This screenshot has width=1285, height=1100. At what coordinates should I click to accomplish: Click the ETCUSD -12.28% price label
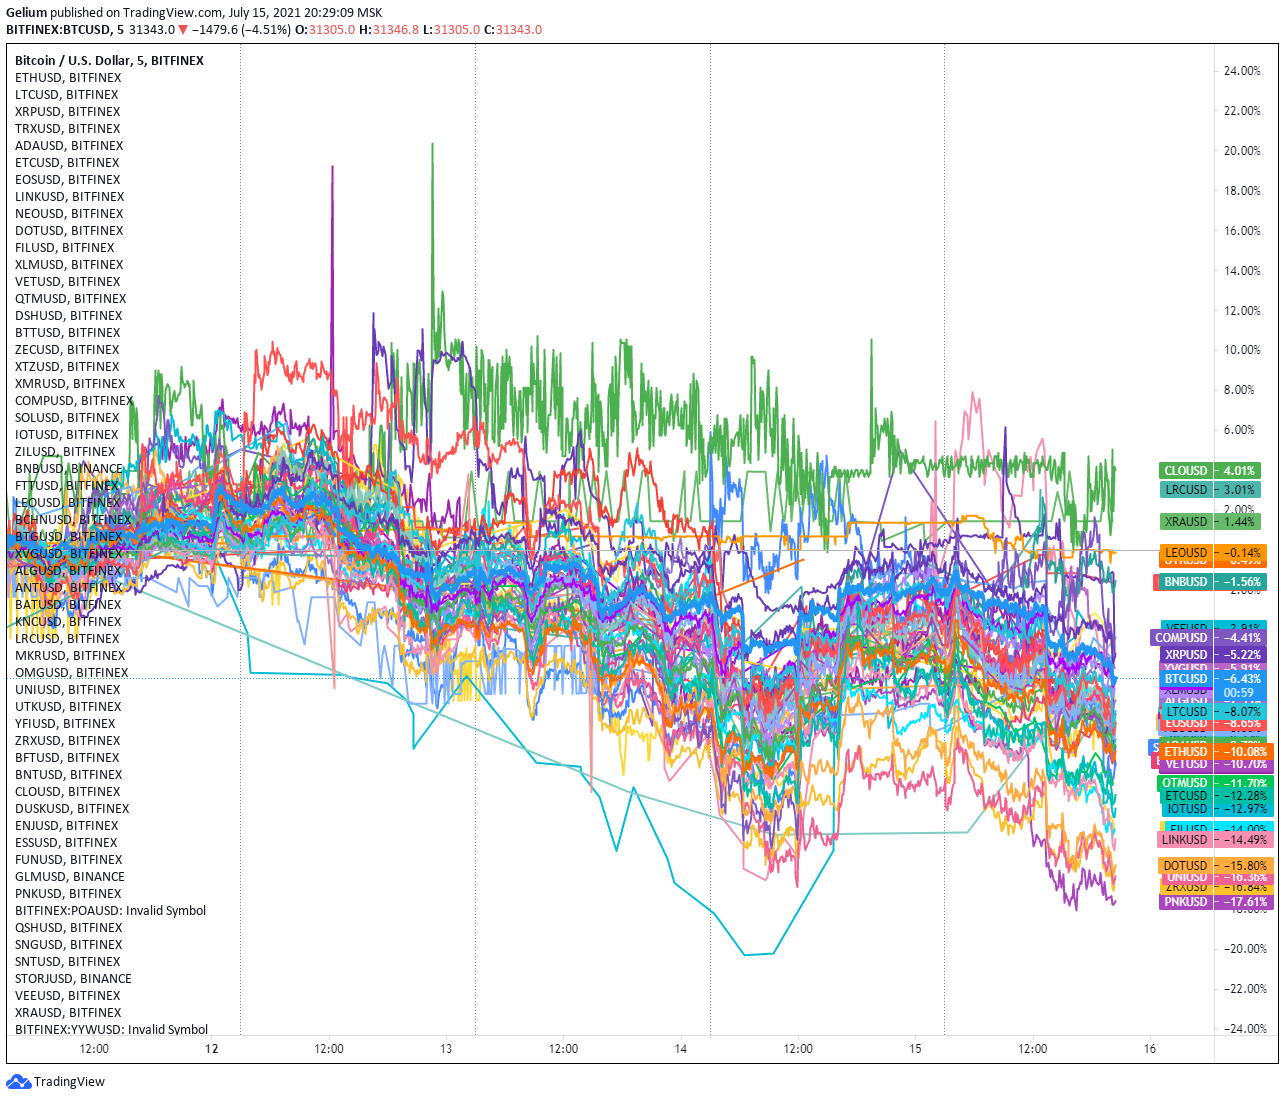click(1214, 796)
